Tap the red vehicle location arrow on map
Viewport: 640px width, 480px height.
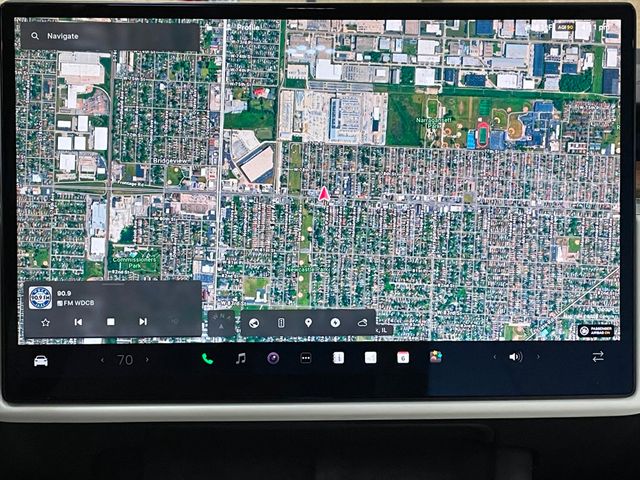click(324, 194)
